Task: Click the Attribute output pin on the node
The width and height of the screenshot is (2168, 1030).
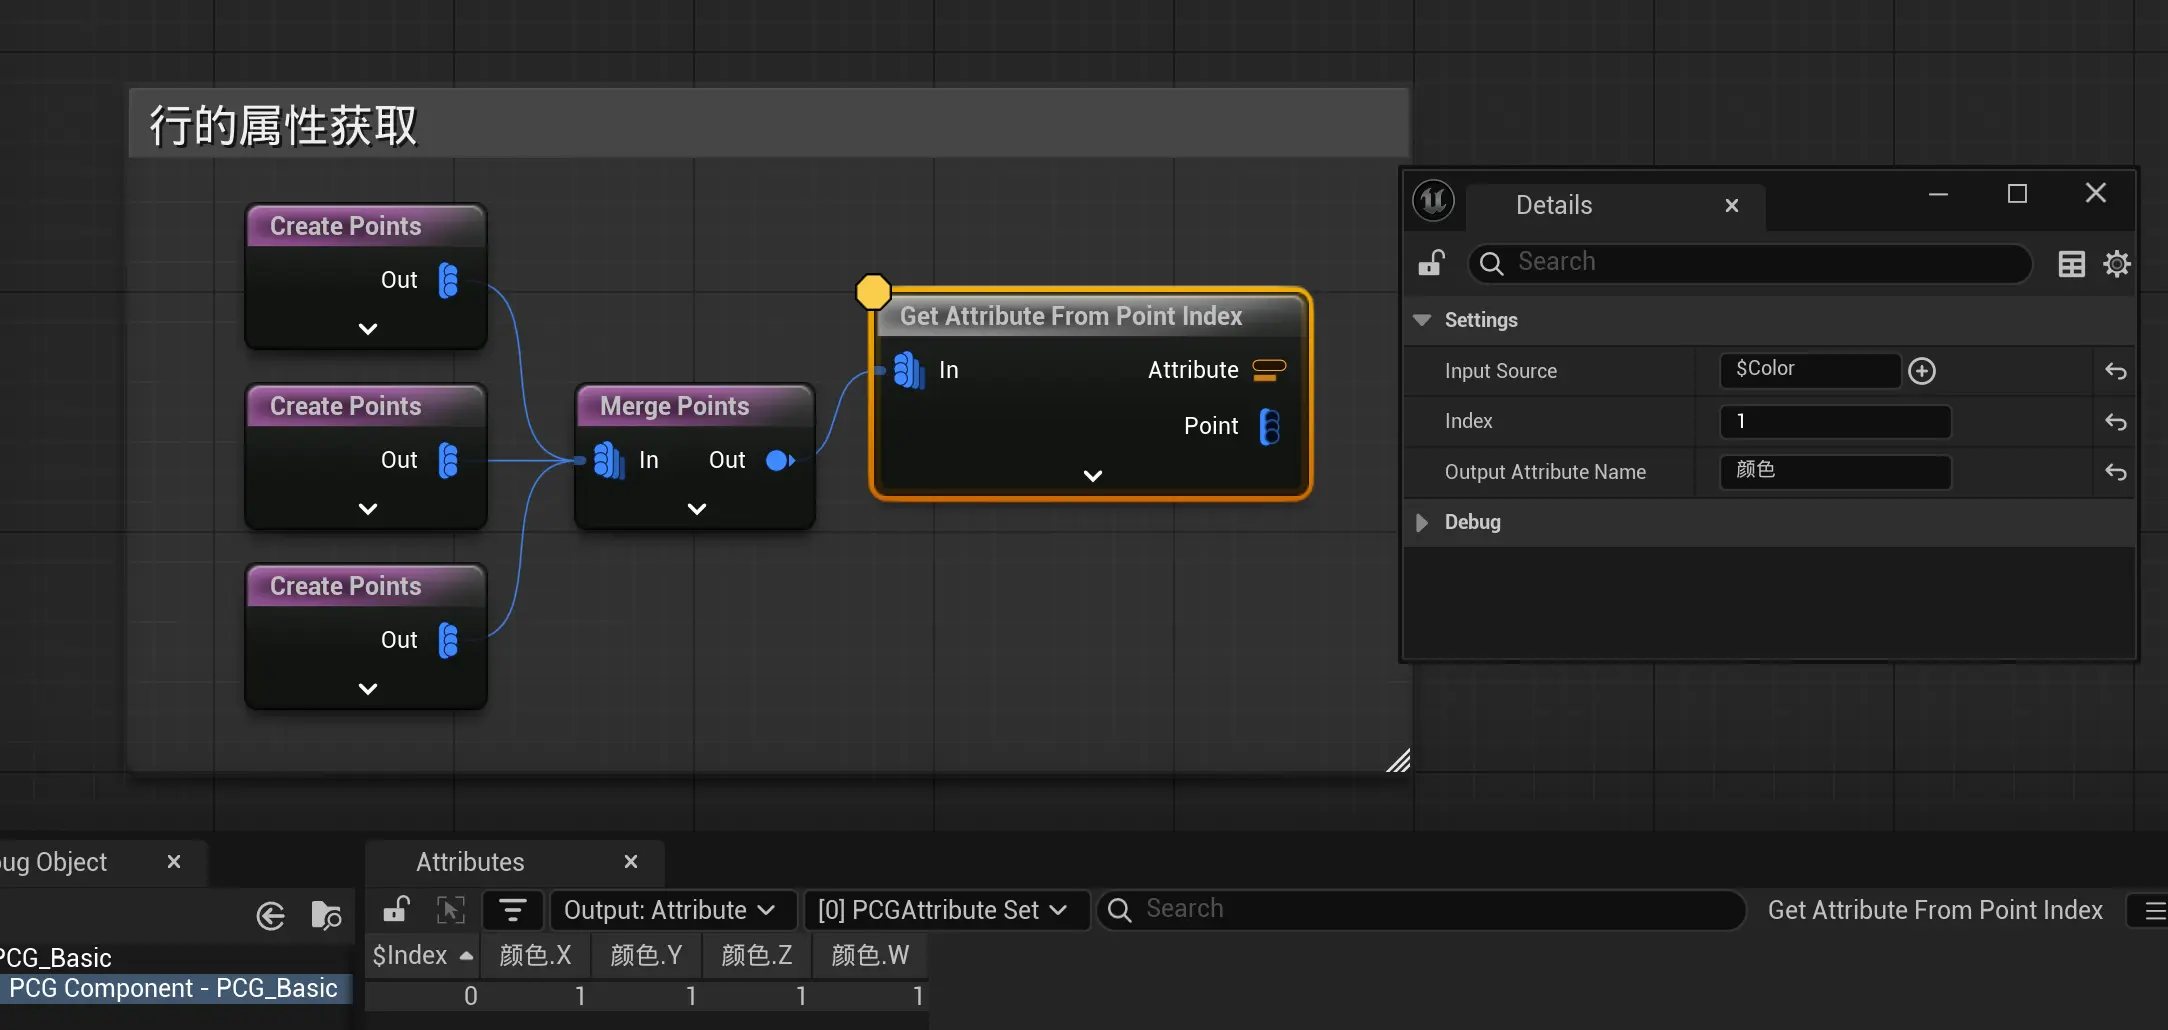Action: pos(1269,370)
